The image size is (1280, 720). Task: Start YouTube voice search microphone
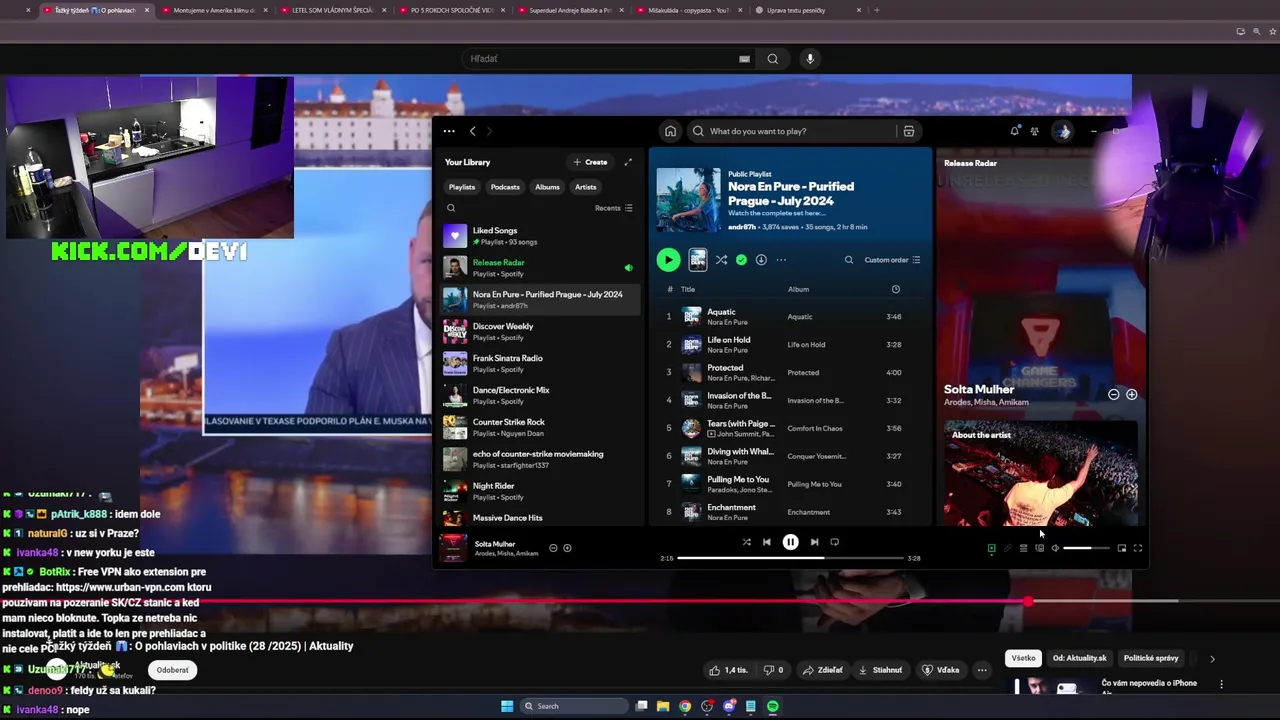[x=810, y=59]
